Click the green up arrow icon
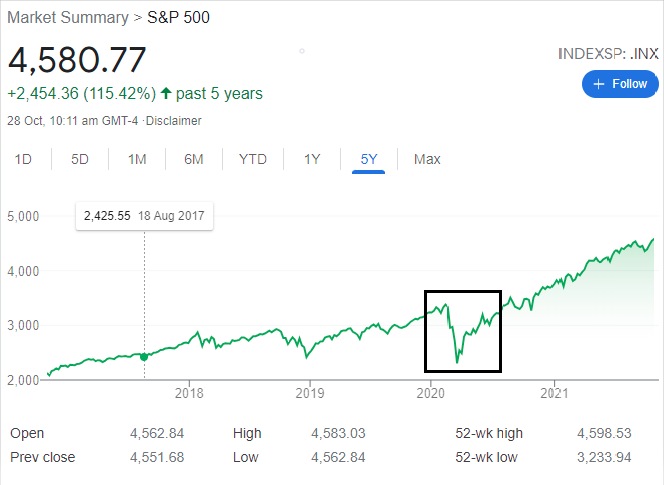664x485 pixels. (x=166, y=94)
